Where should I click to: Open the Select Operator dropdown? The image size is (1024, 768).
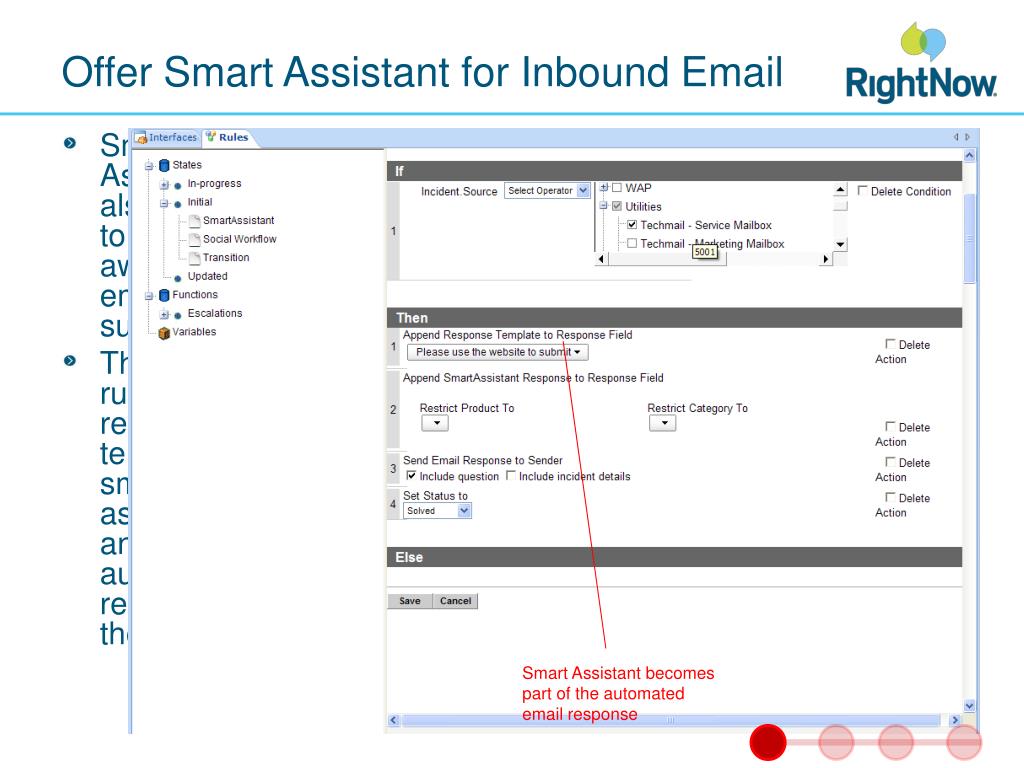(x=547, y=191)
